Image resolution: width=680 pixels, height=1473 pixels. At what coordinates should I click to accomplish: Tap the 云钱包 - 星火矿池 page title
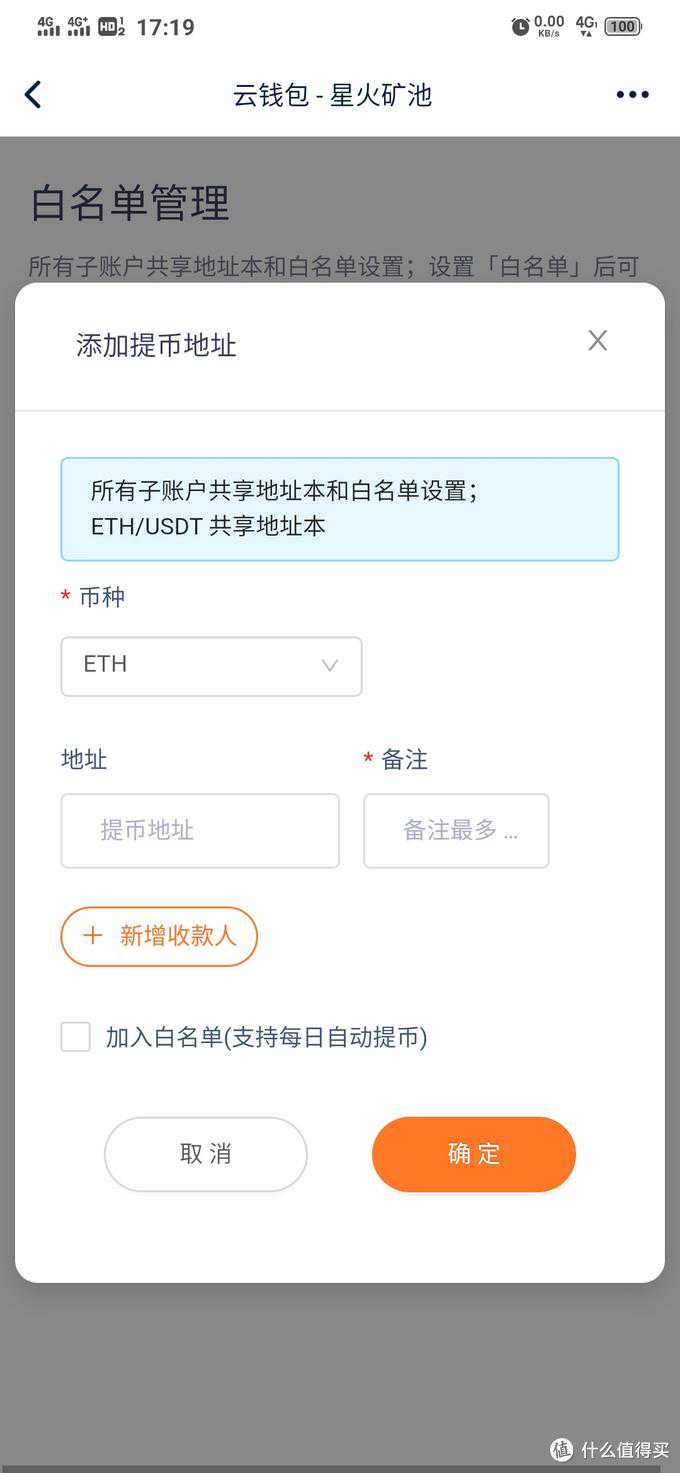pos(332,95)
